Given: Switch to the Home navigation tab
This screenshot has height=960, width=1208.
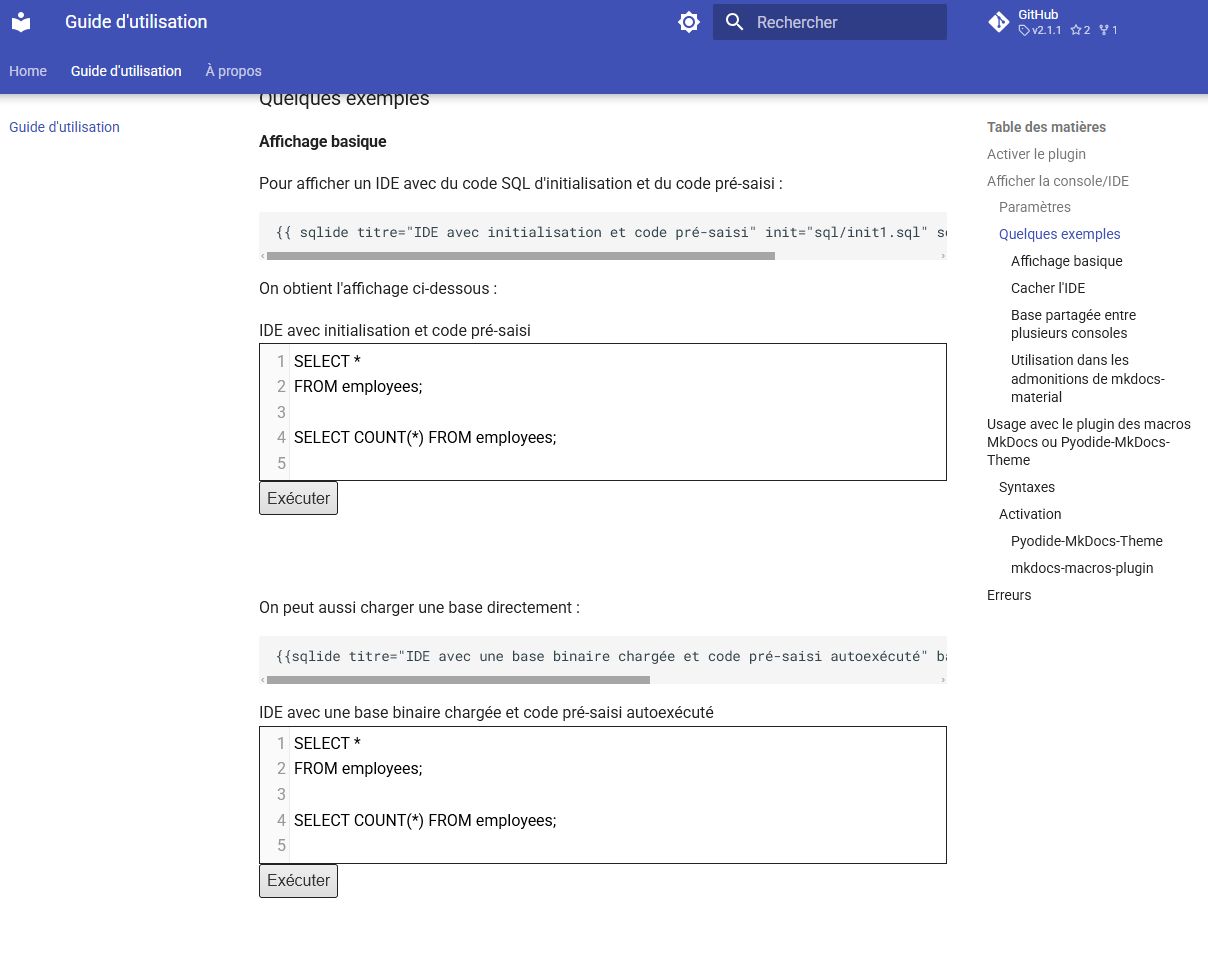Looking at the screenshot, I should pyautogui.click(x=28, y=71).
